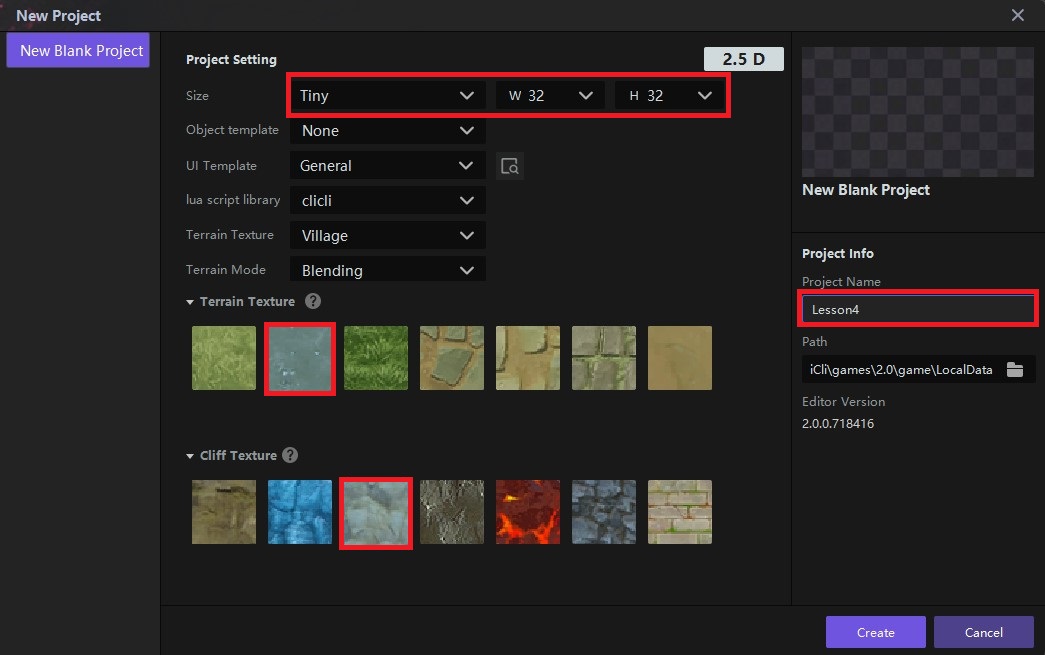
Task: Open the Size preset dropdown showing Tiny
Action: (x=387, y=96)
